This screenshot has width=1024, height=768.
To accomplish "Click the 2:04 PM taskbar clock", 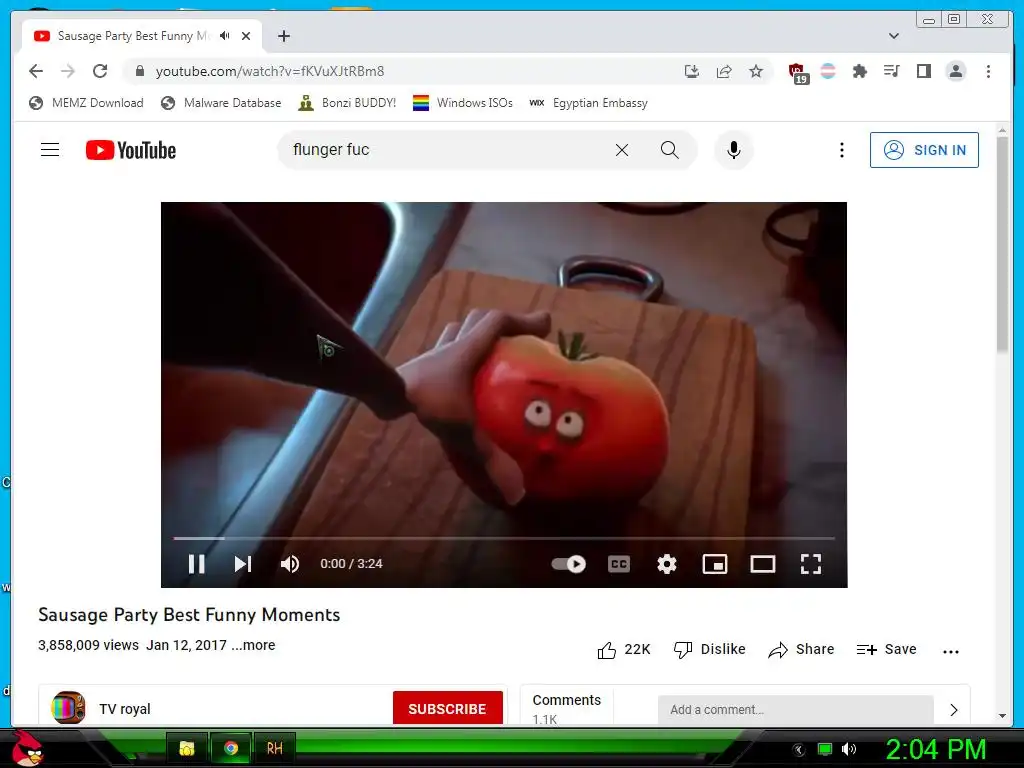I will pyautogui.click(x=935, y=749).
